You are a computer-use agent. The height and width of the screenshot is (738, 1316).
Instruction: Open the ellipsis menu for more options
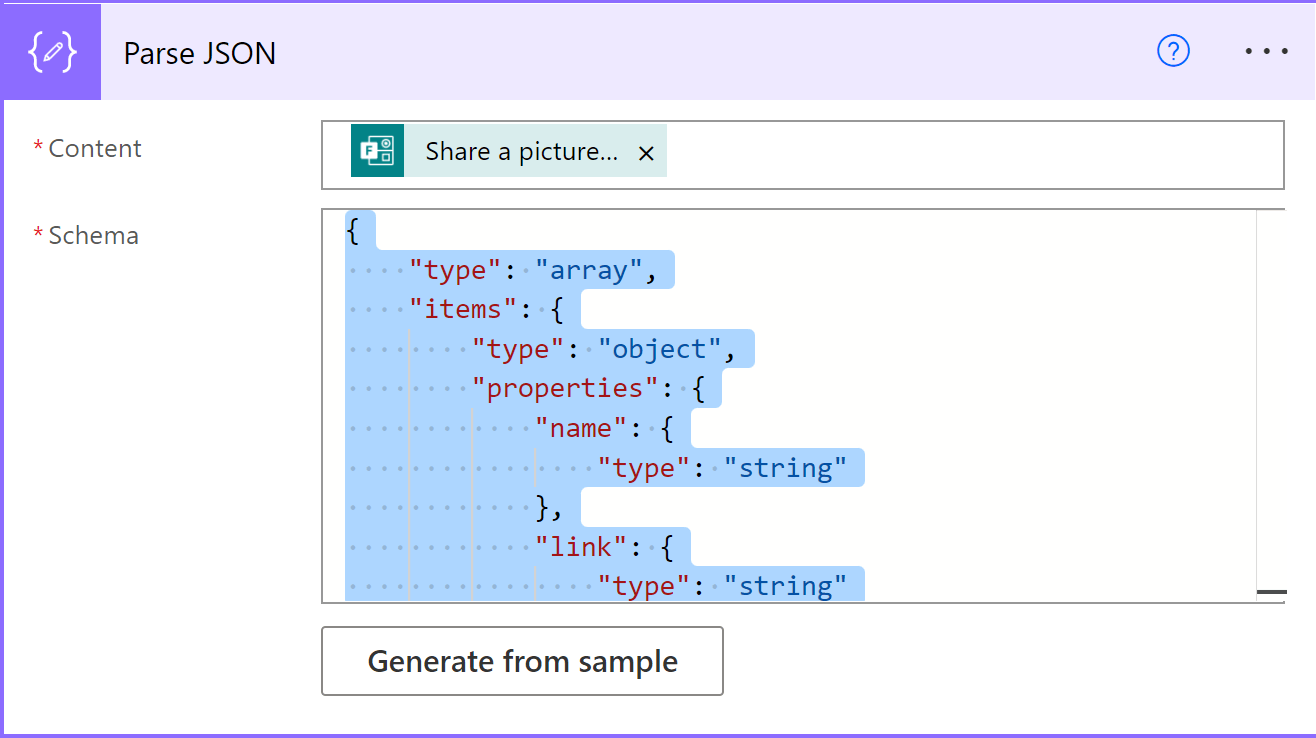tap(1266, 51)
